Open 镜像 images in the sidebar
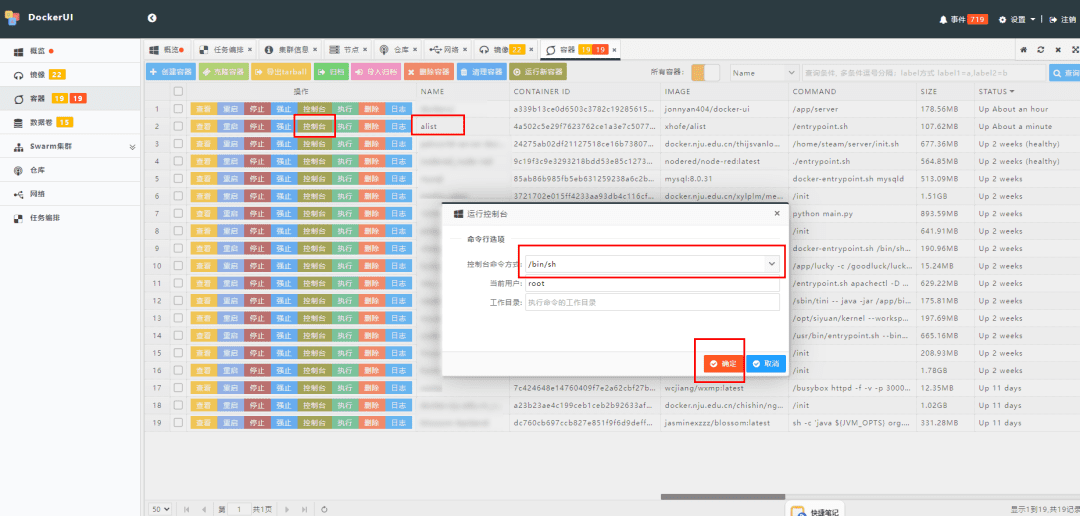This screenshot has height=516, width=1080. click(x=37, y=74)
